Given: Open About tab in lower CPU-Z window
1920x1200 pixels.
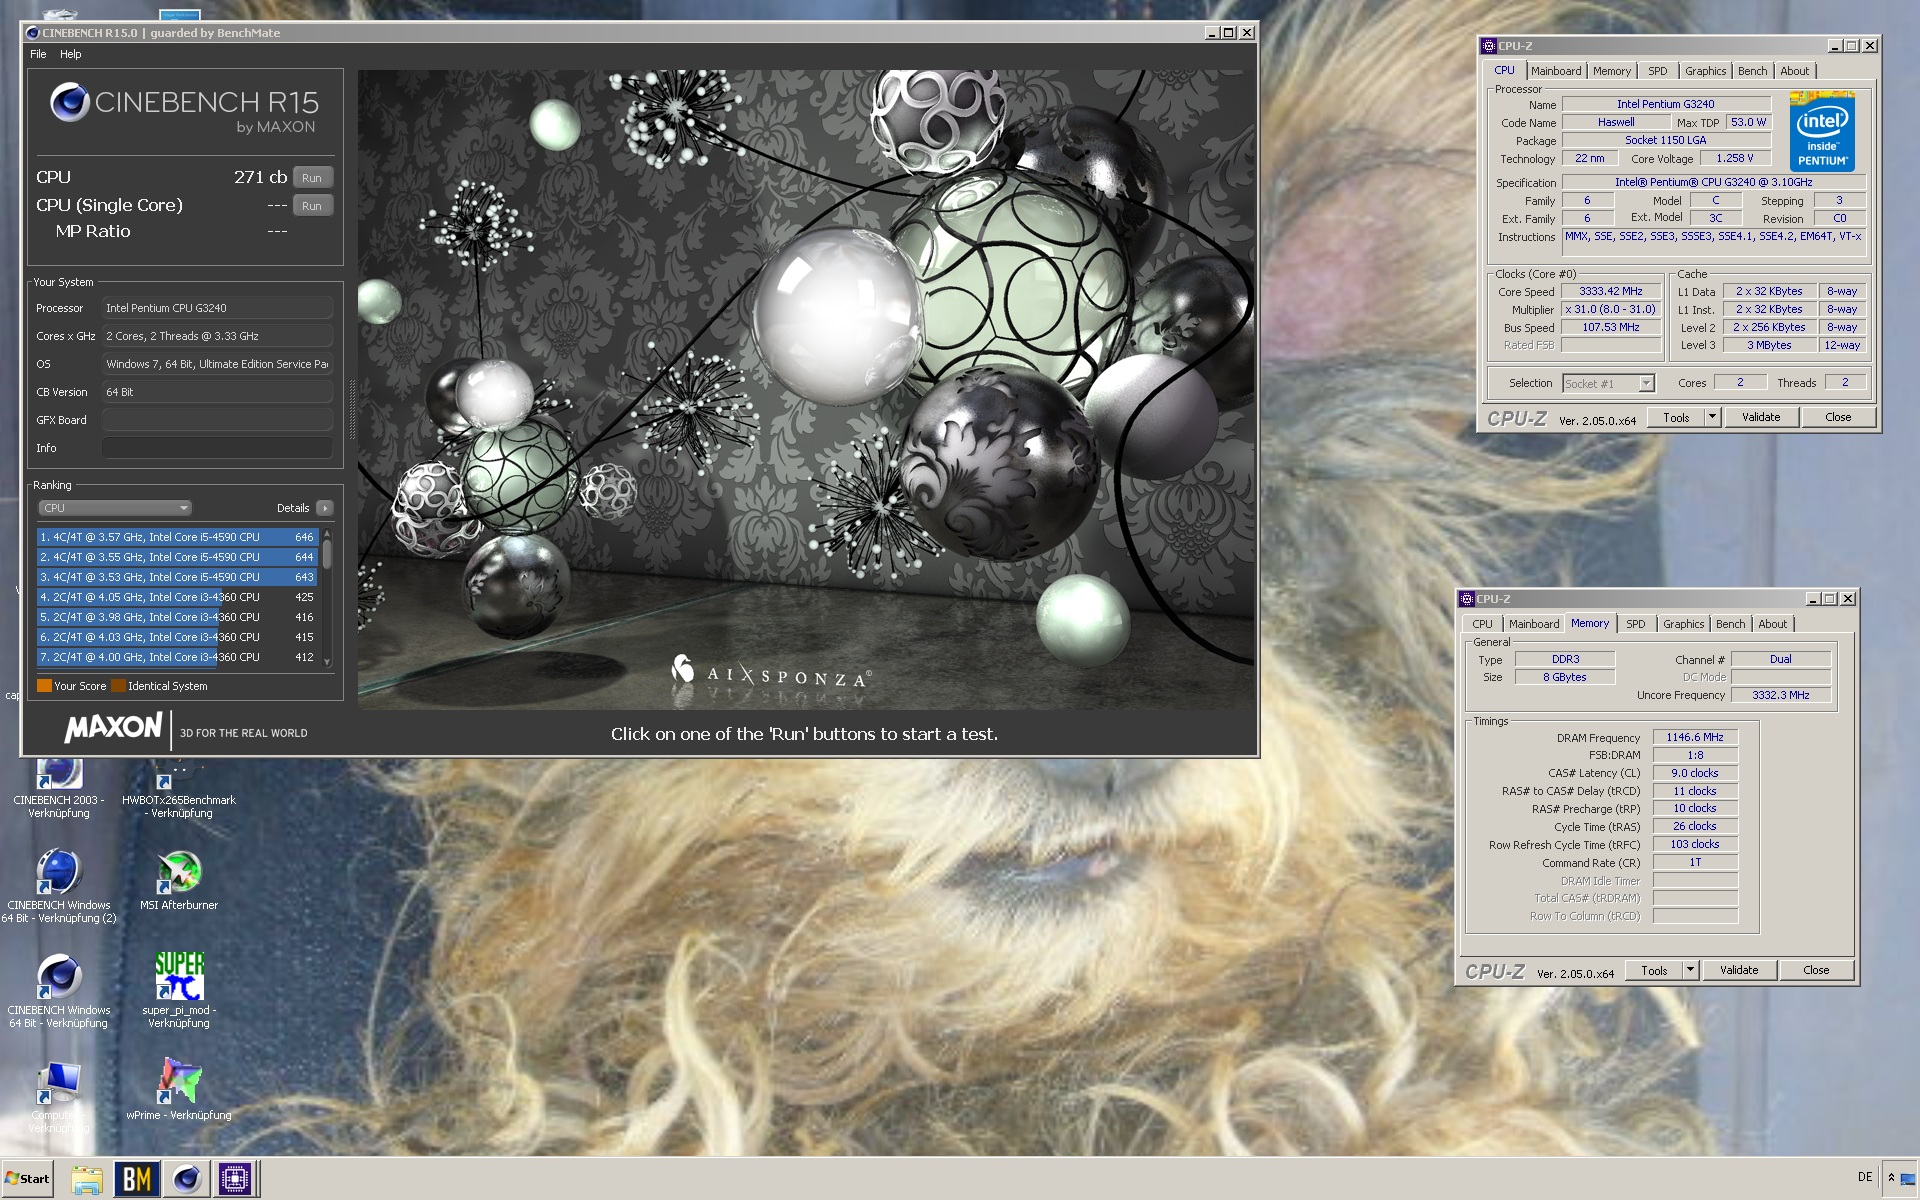Looking at the screenshot, I should point(1772,624).
